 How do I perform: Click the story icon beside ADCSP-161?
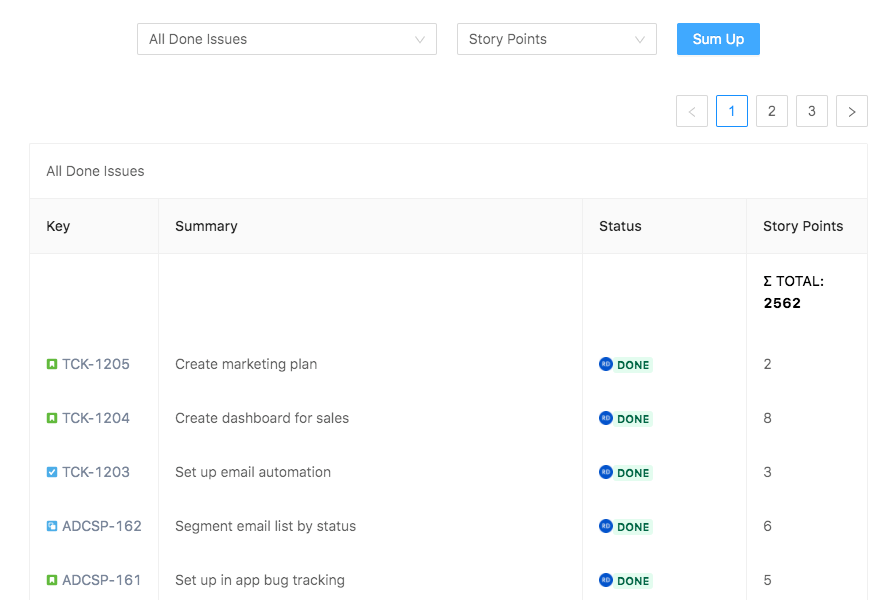(52, 580)
